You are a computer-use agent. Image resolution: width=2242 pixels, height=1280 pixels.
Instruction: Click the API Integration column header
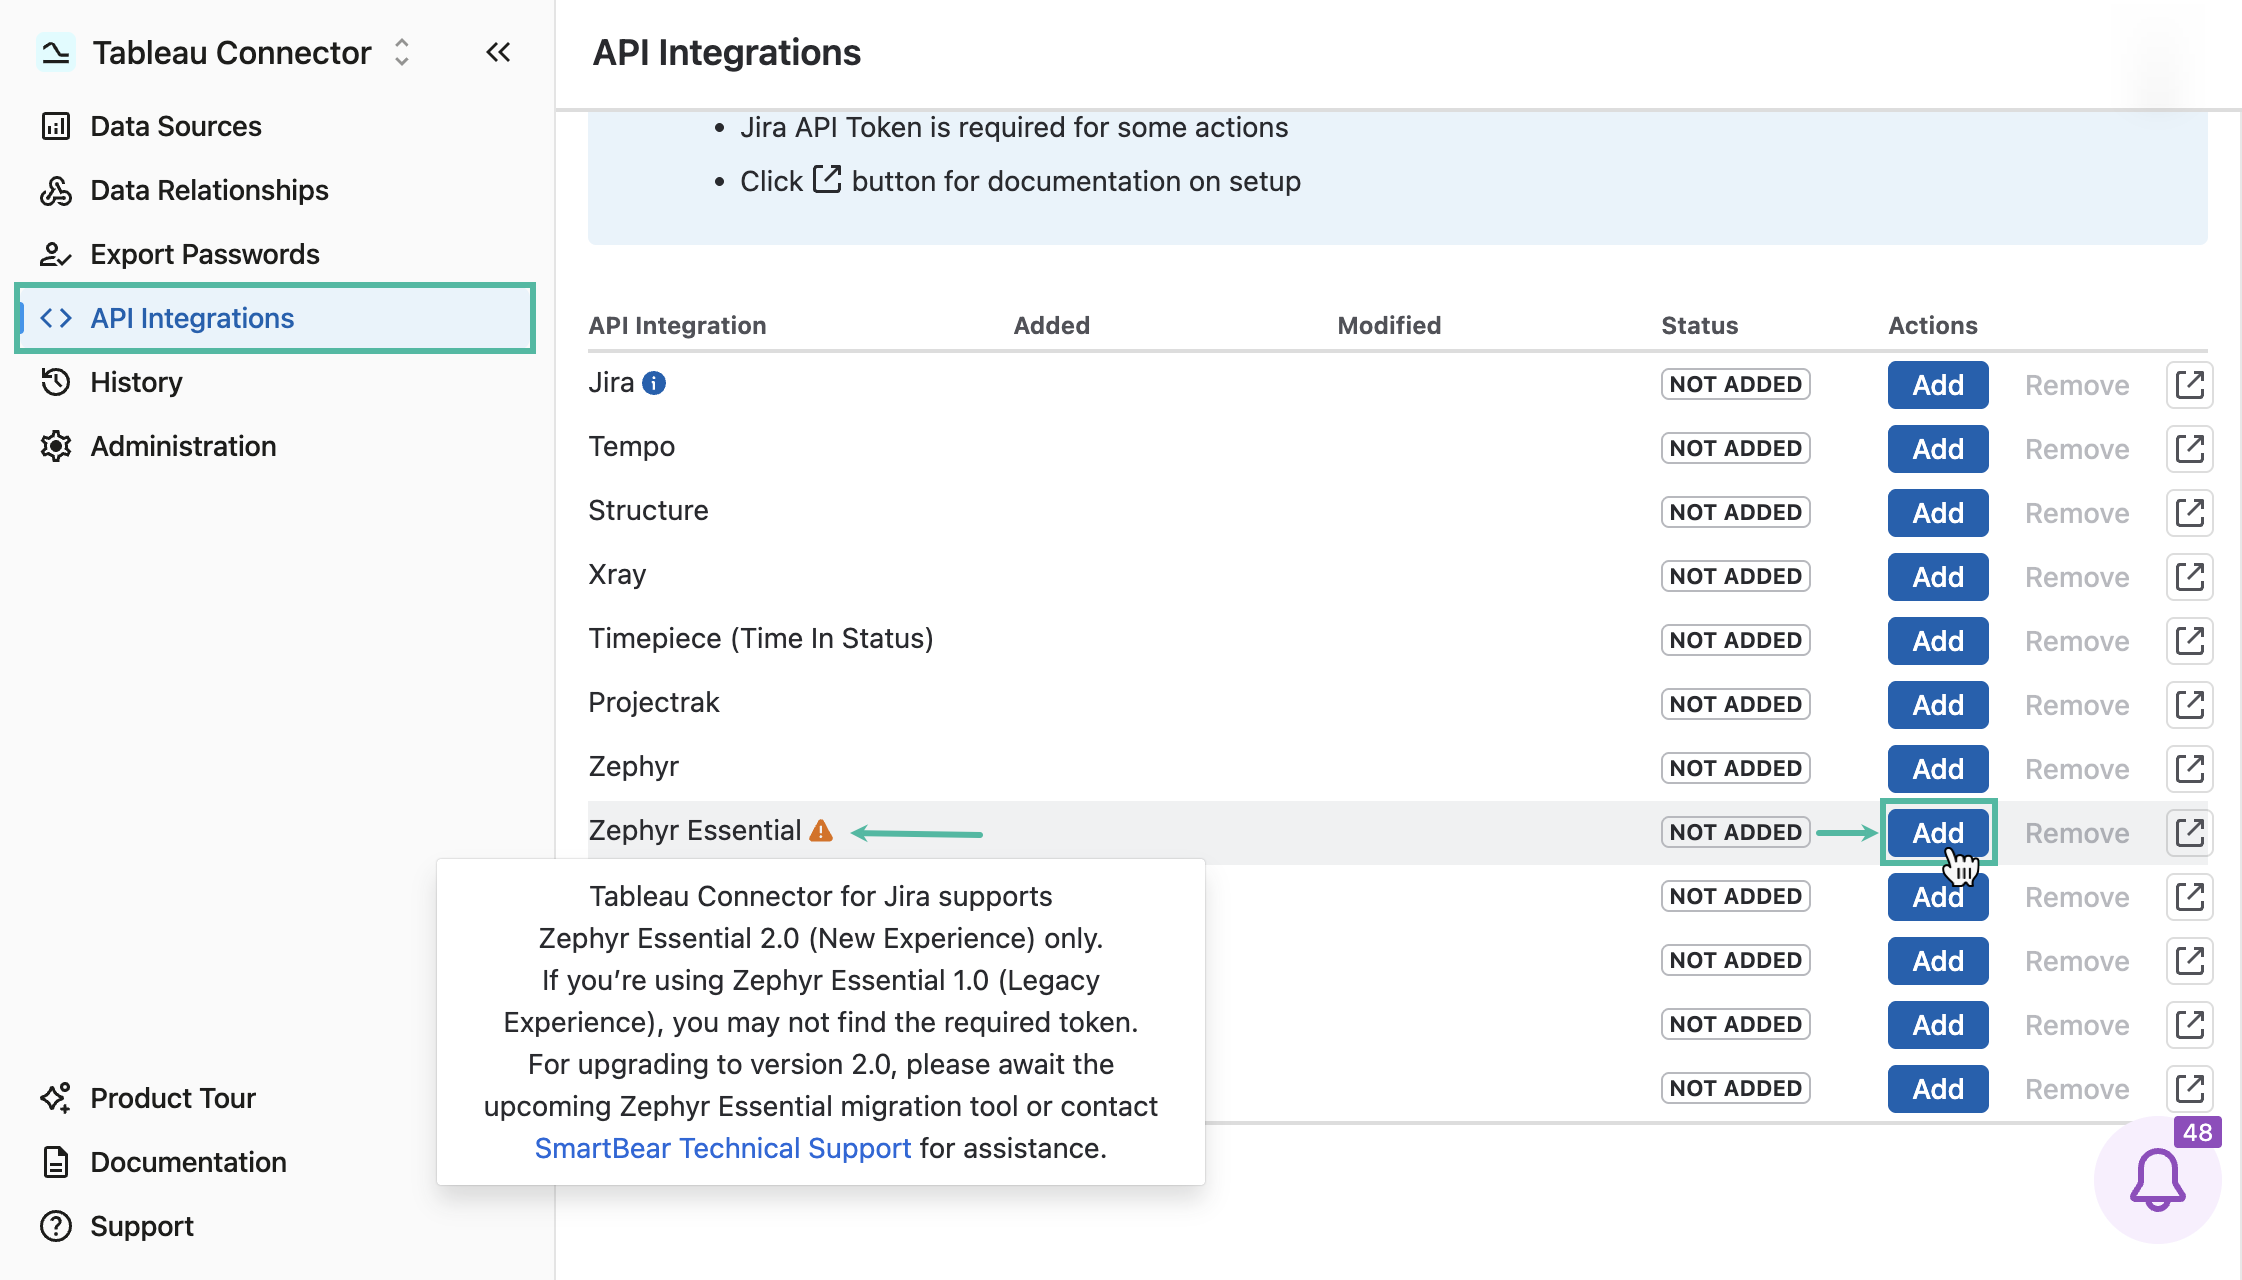pyautogui.click(x=677, y=325)
